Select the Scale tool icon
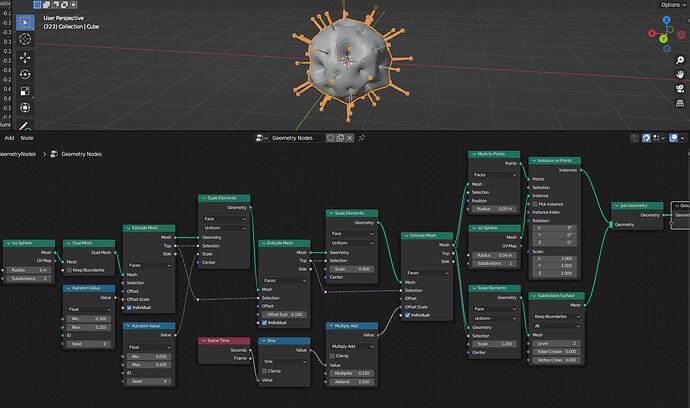Screen dimensions: 690x408 (25, 91)
